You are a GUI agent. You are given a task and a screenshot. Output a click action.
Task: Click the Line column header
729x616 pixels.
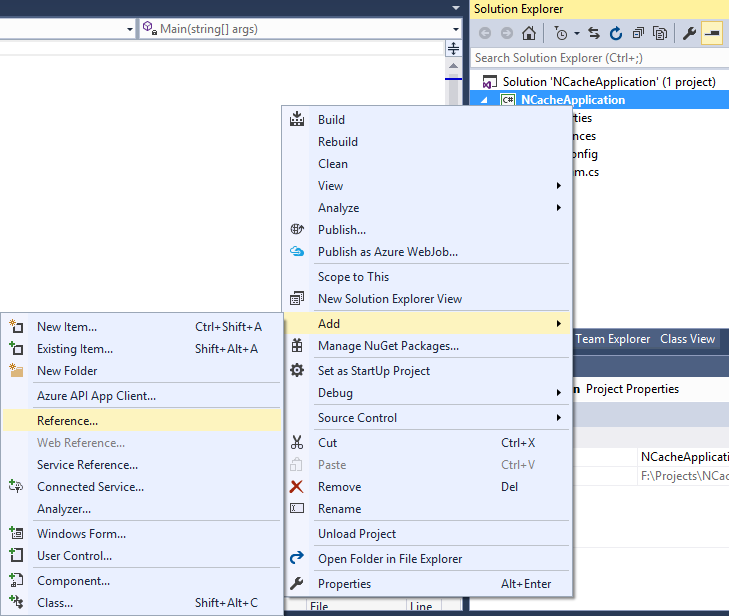(x=421, y=606)
